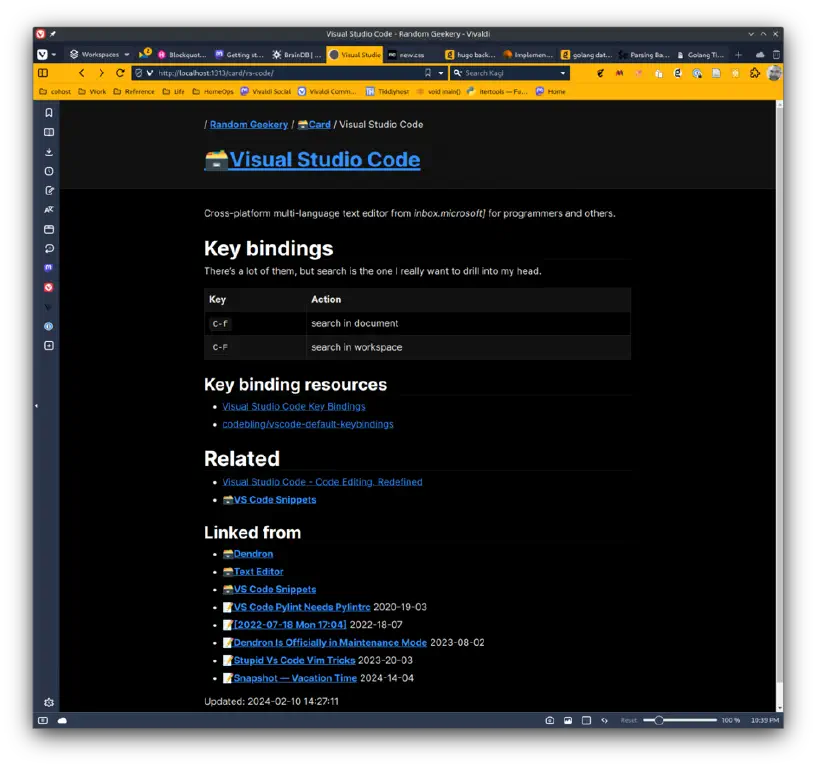
Task: Open page actions code icon
Action: pyautogui.click(x=604, y=720)
